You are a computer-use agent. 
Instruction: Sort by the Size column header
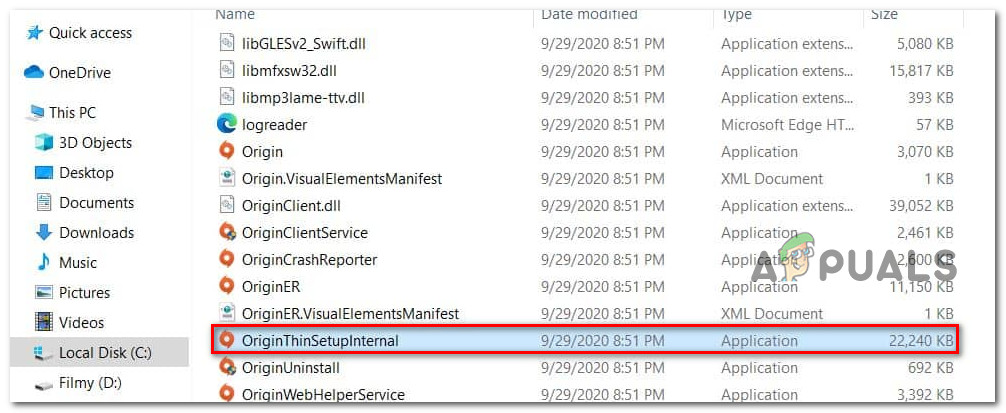(884, 14)
